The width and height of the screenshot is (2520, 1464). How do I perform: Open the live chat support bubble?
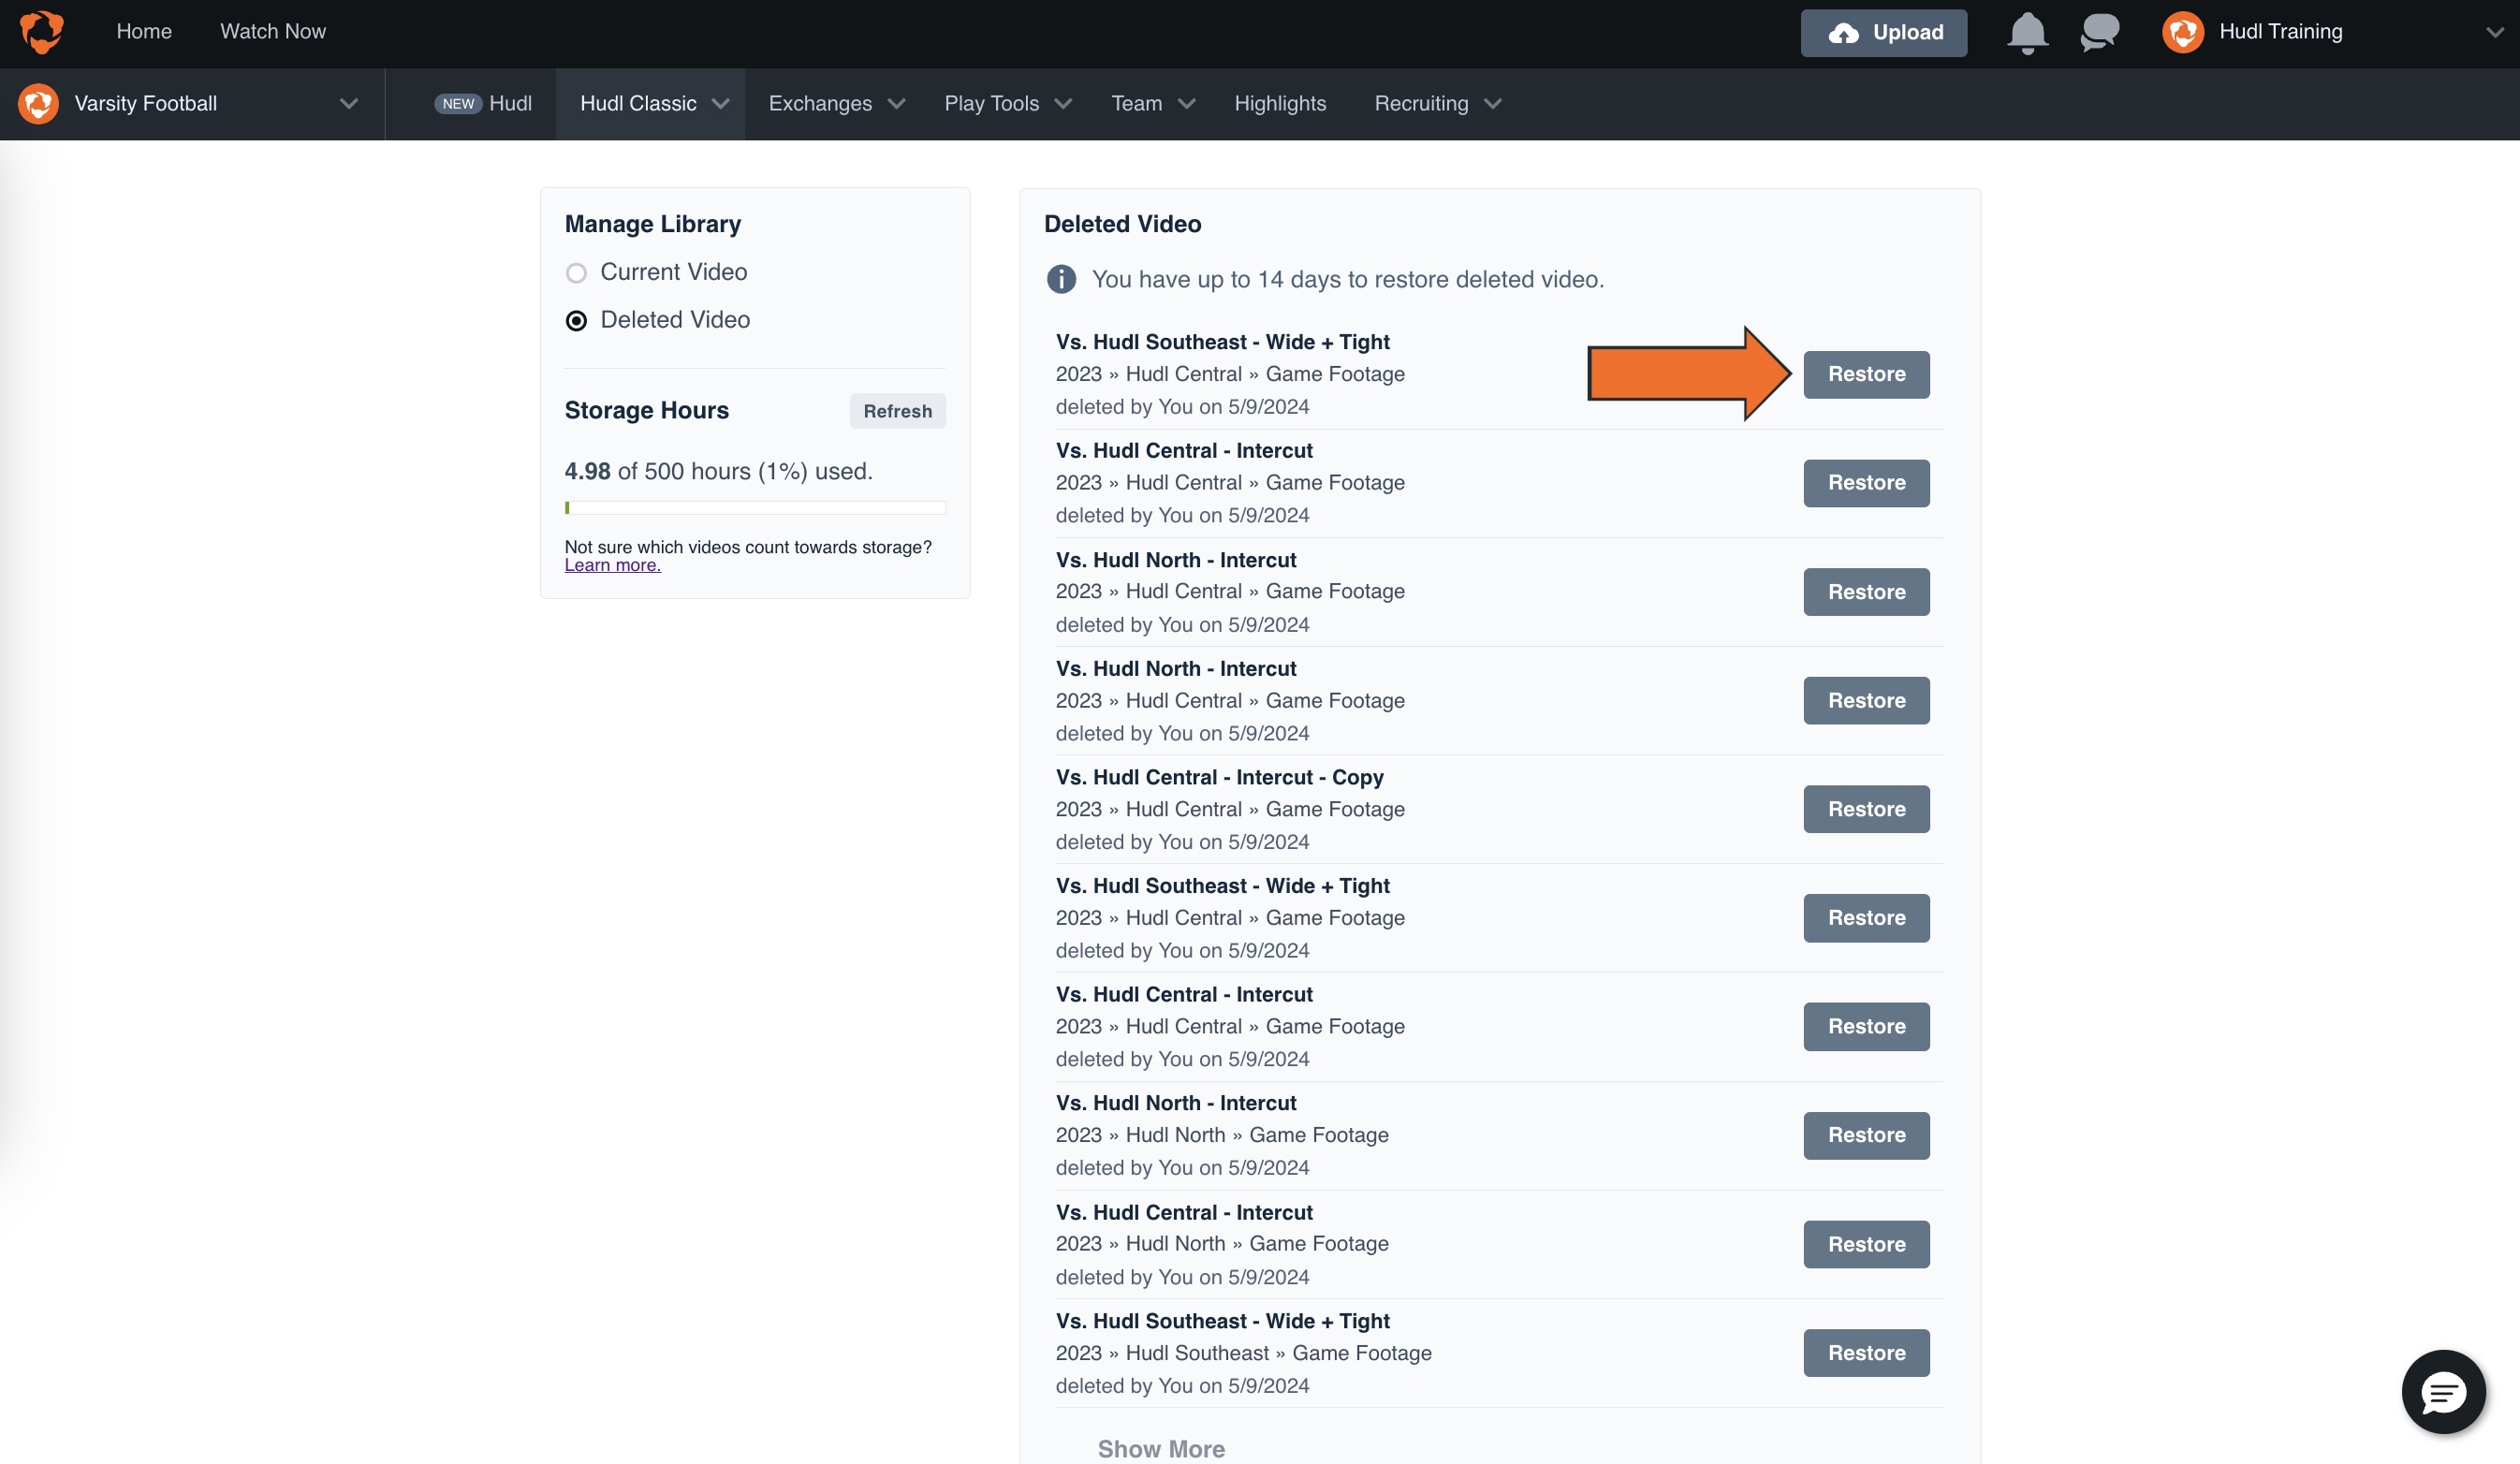point(2443,1392)
